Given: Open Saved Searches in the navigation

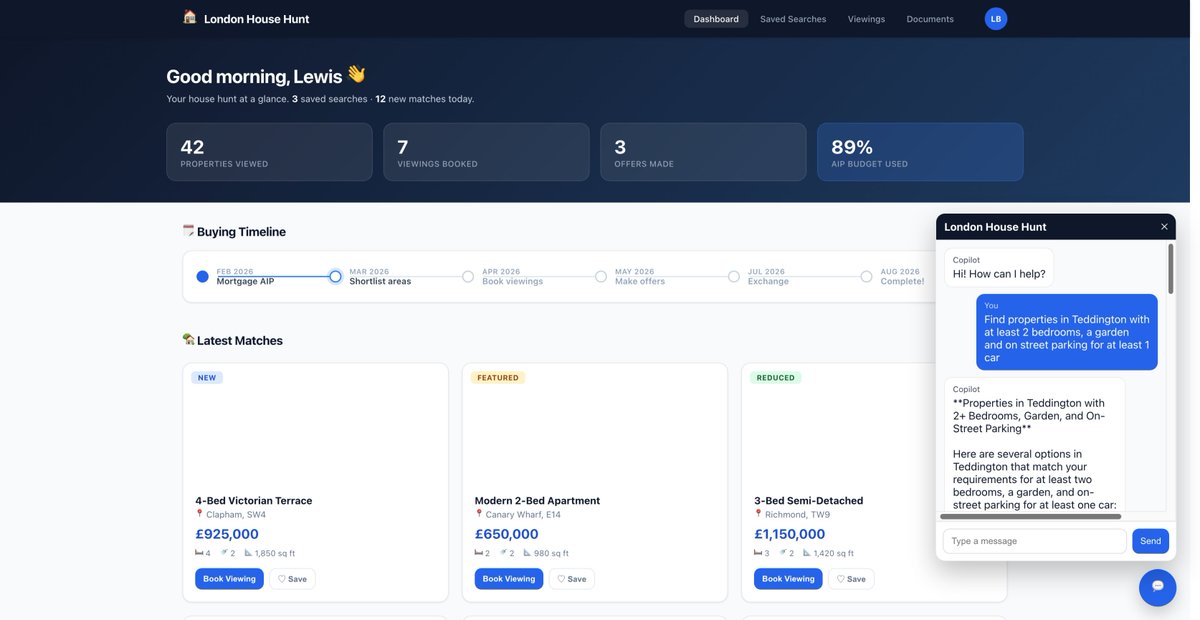Looking at the screenshot, I should [x=793, y=19].
